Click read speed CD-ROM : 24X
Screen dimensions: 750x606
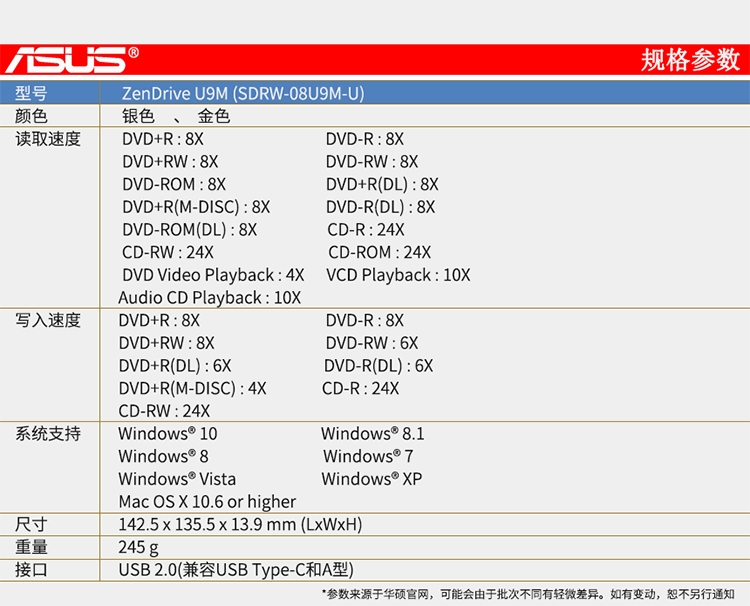[x=379, y=252]
